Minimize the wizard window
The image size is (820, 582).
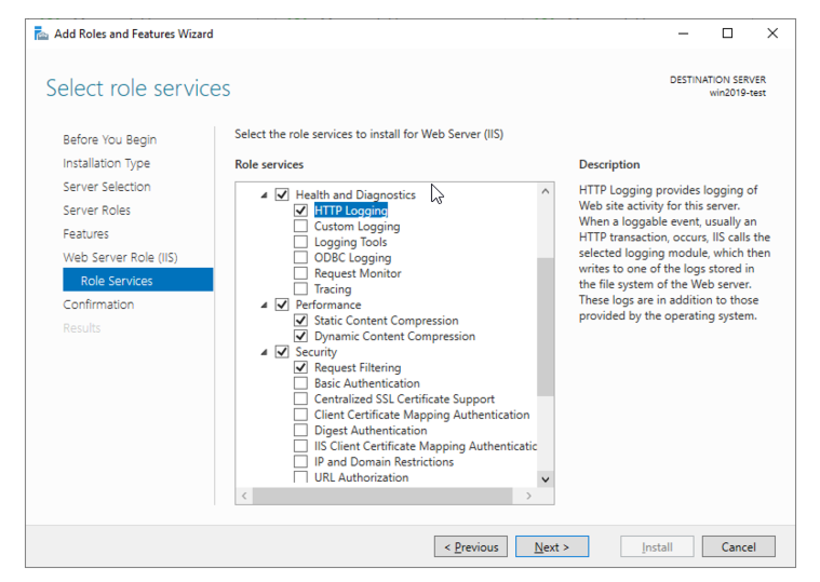pos(683,33)
